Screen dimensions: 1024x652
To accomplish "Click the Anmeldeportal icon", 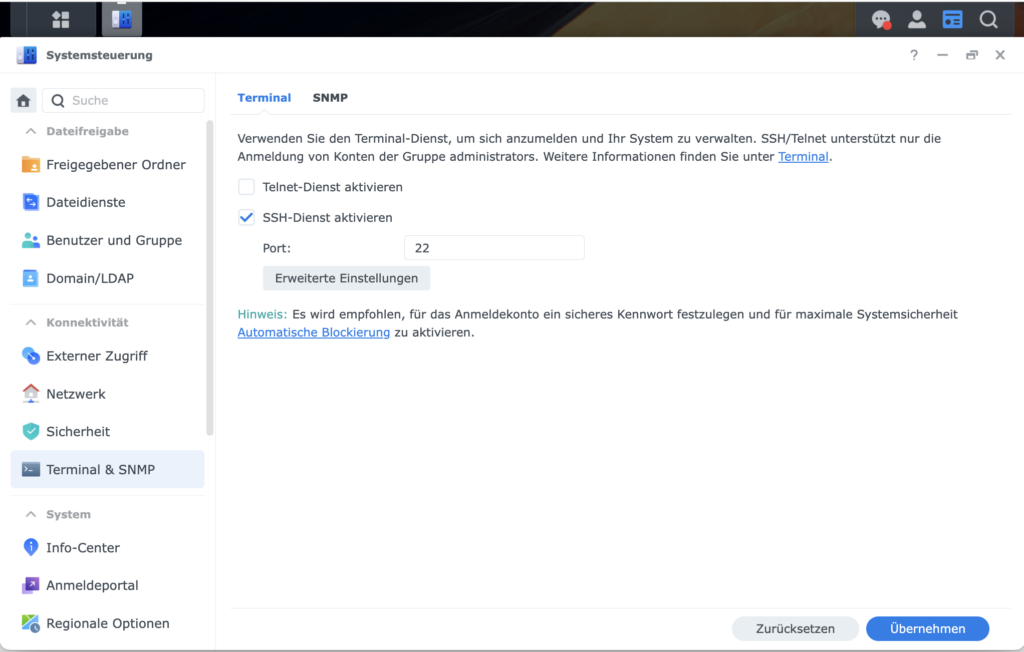I will pyautogui.click(x=31, y=585).
